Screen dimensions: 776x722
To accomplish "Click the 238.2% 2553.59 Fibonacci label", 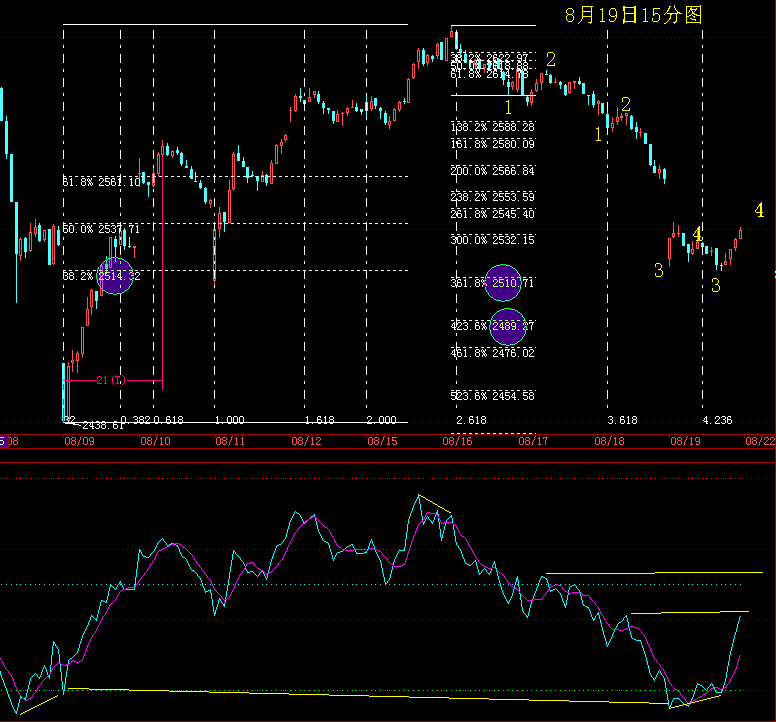I will [x=493, y=197].
